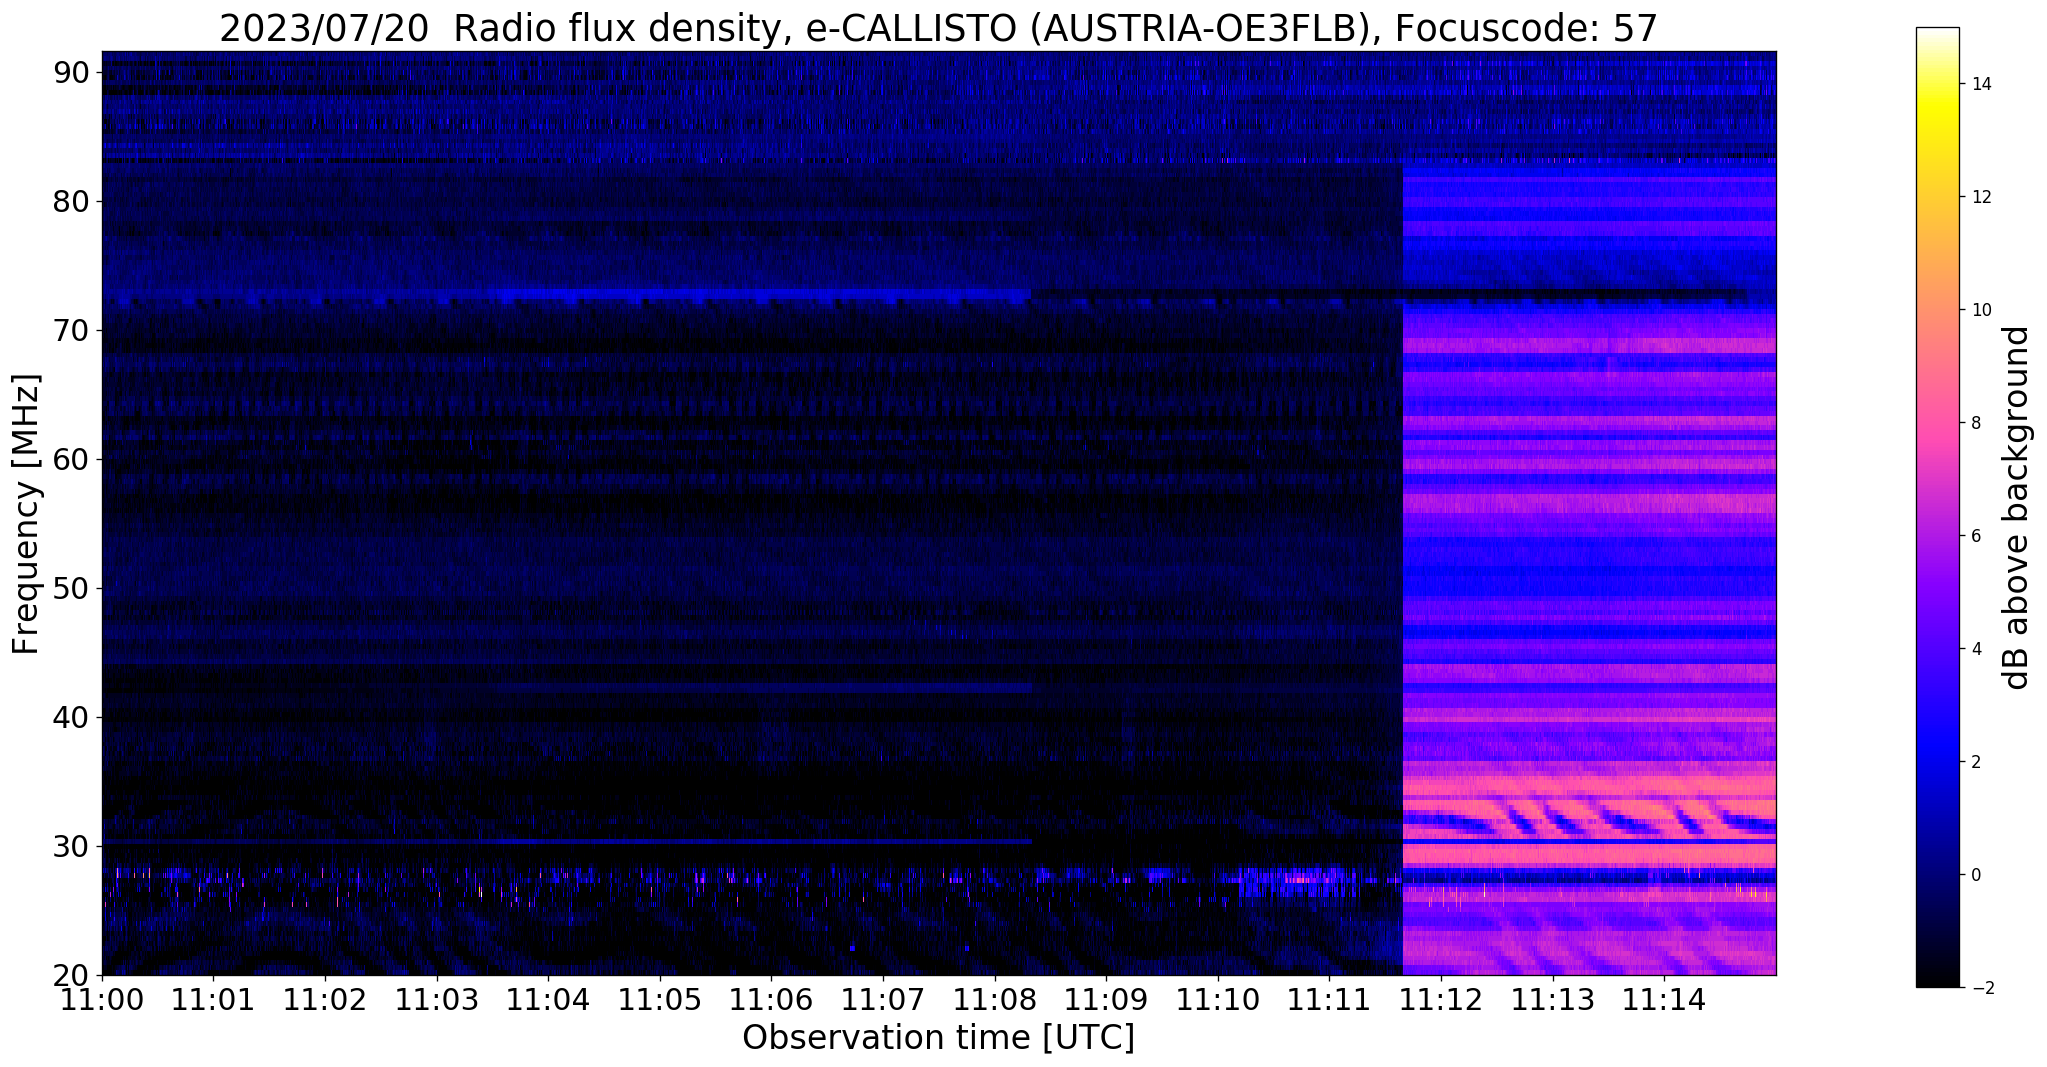Click the colorbar gradient scale

click(1937, 507)
